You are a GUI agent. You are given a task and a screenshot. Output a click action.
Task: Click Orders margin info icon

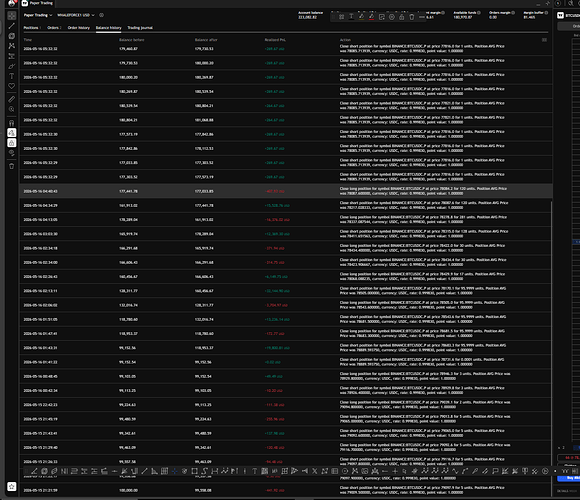pos(513,13)
